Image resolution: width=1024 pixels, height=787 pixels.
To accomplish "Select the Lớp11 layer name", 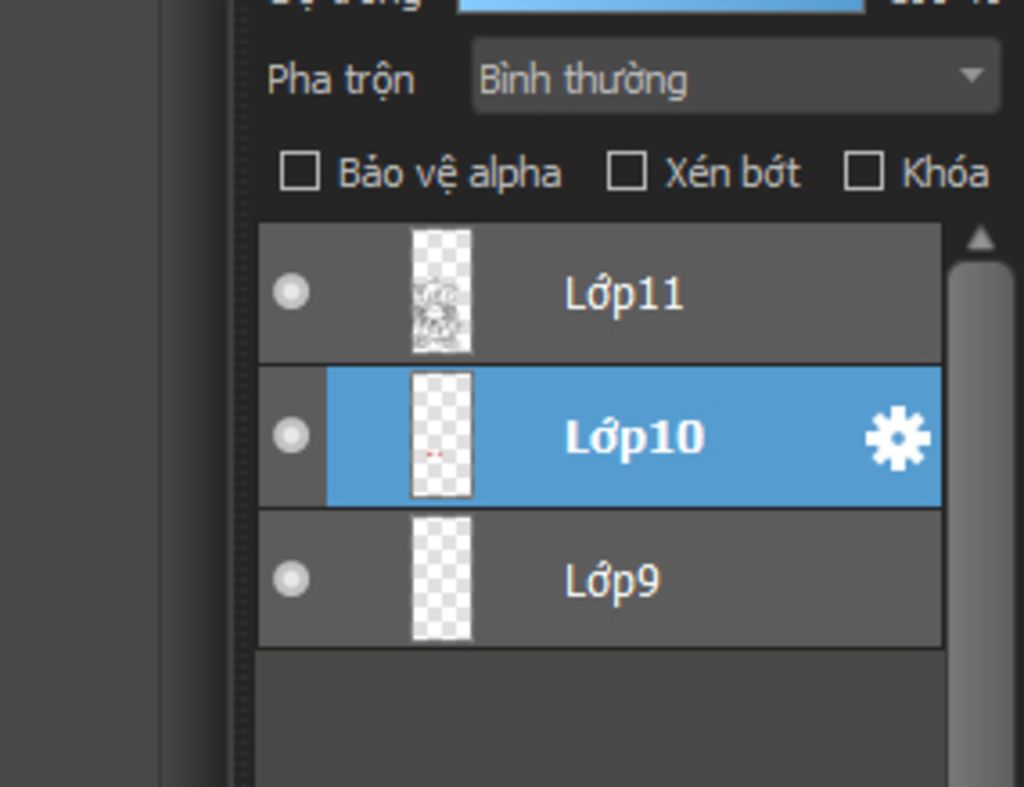I will [624, 294].
